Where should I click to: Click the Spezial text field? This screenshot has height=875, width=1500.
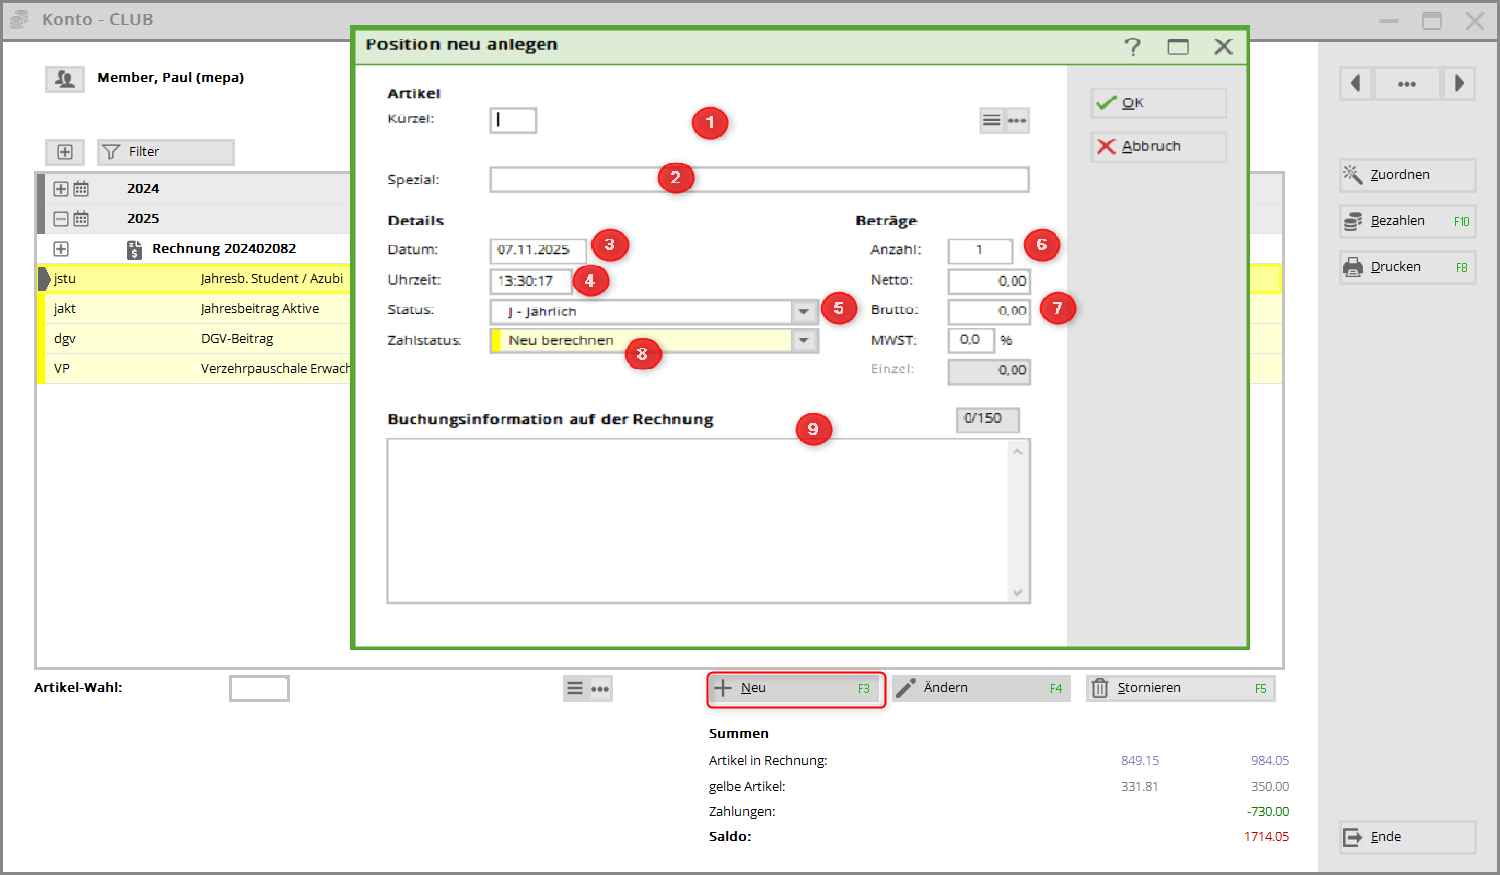pyautogui.click(x=759, y=180)
